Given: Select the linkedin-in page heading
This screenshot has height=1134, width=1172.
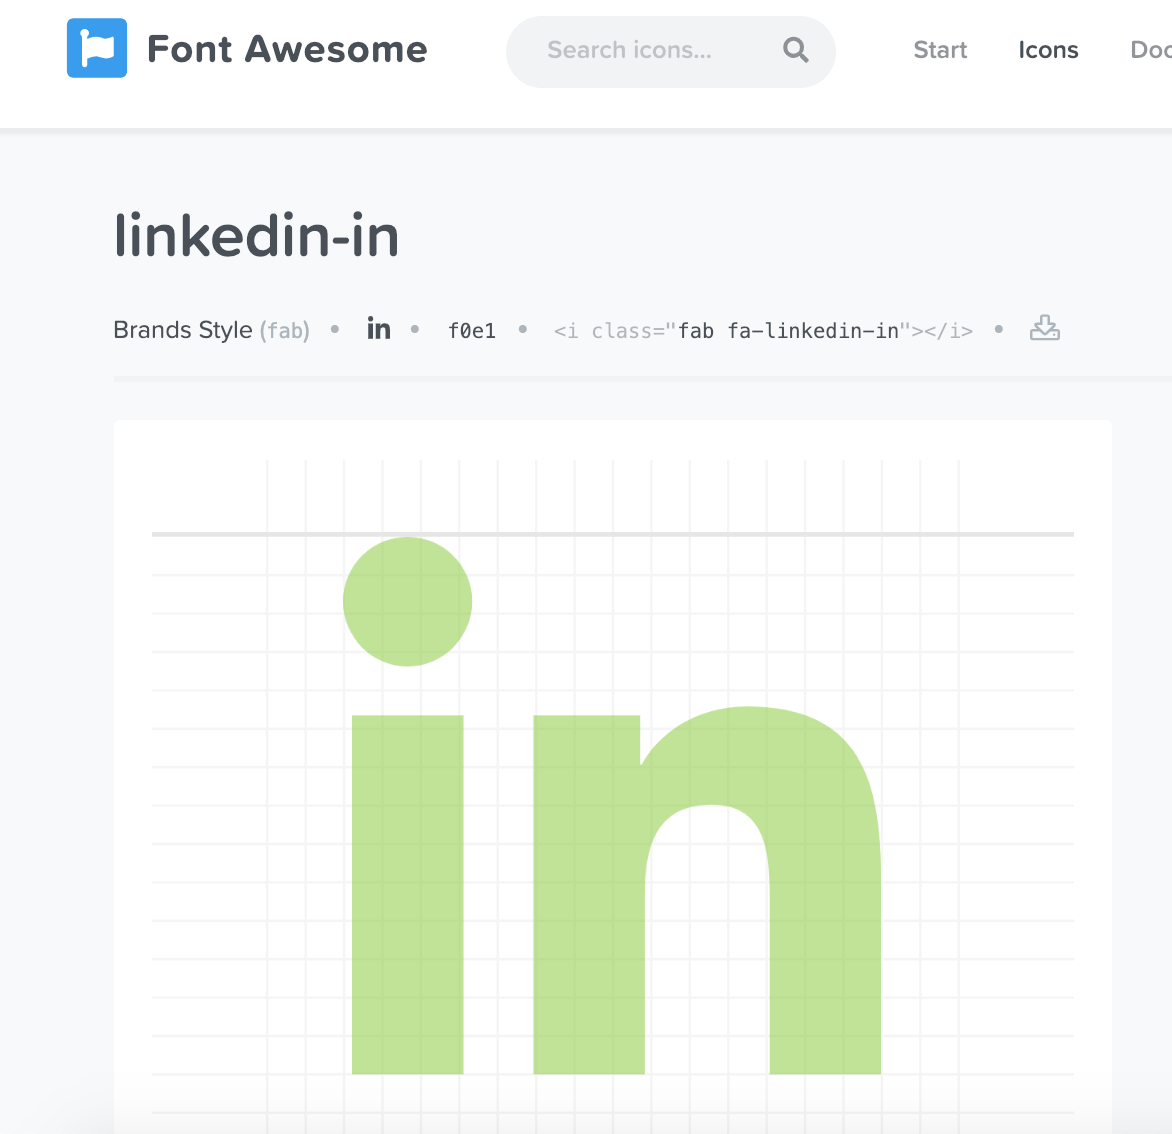Looking at the screenshot, I should tap(256, 235).
